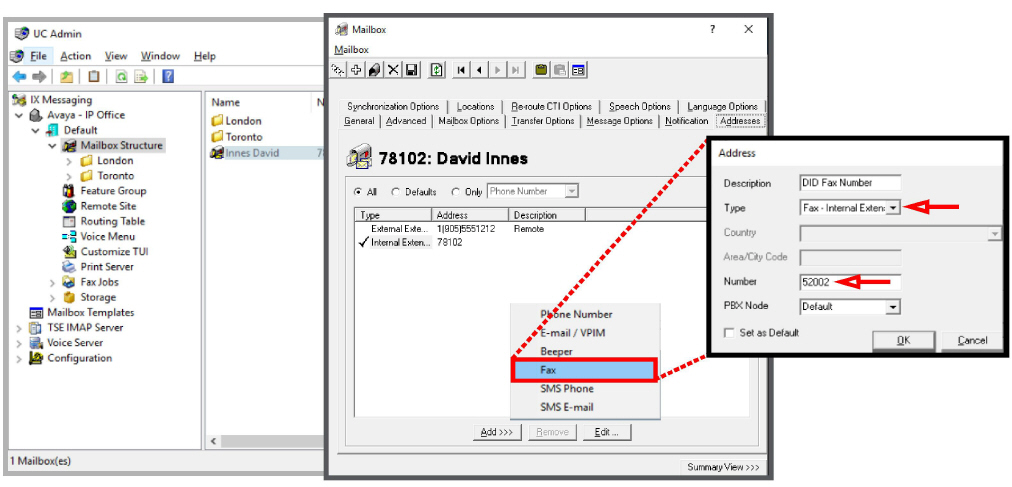This screenshot has width=1012, height=487.
Task: Click Cancel in the Address dialog
Action: click(972, 341)
